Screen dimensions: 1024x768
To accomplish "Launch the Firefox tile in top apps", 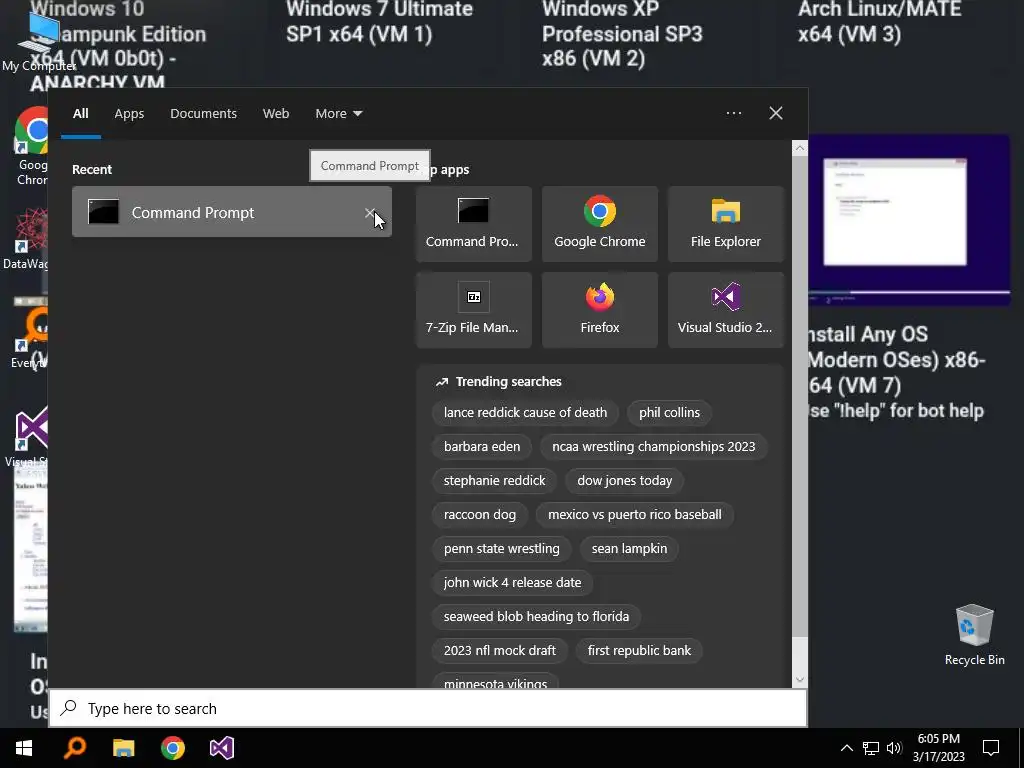I will click(600, 310).
